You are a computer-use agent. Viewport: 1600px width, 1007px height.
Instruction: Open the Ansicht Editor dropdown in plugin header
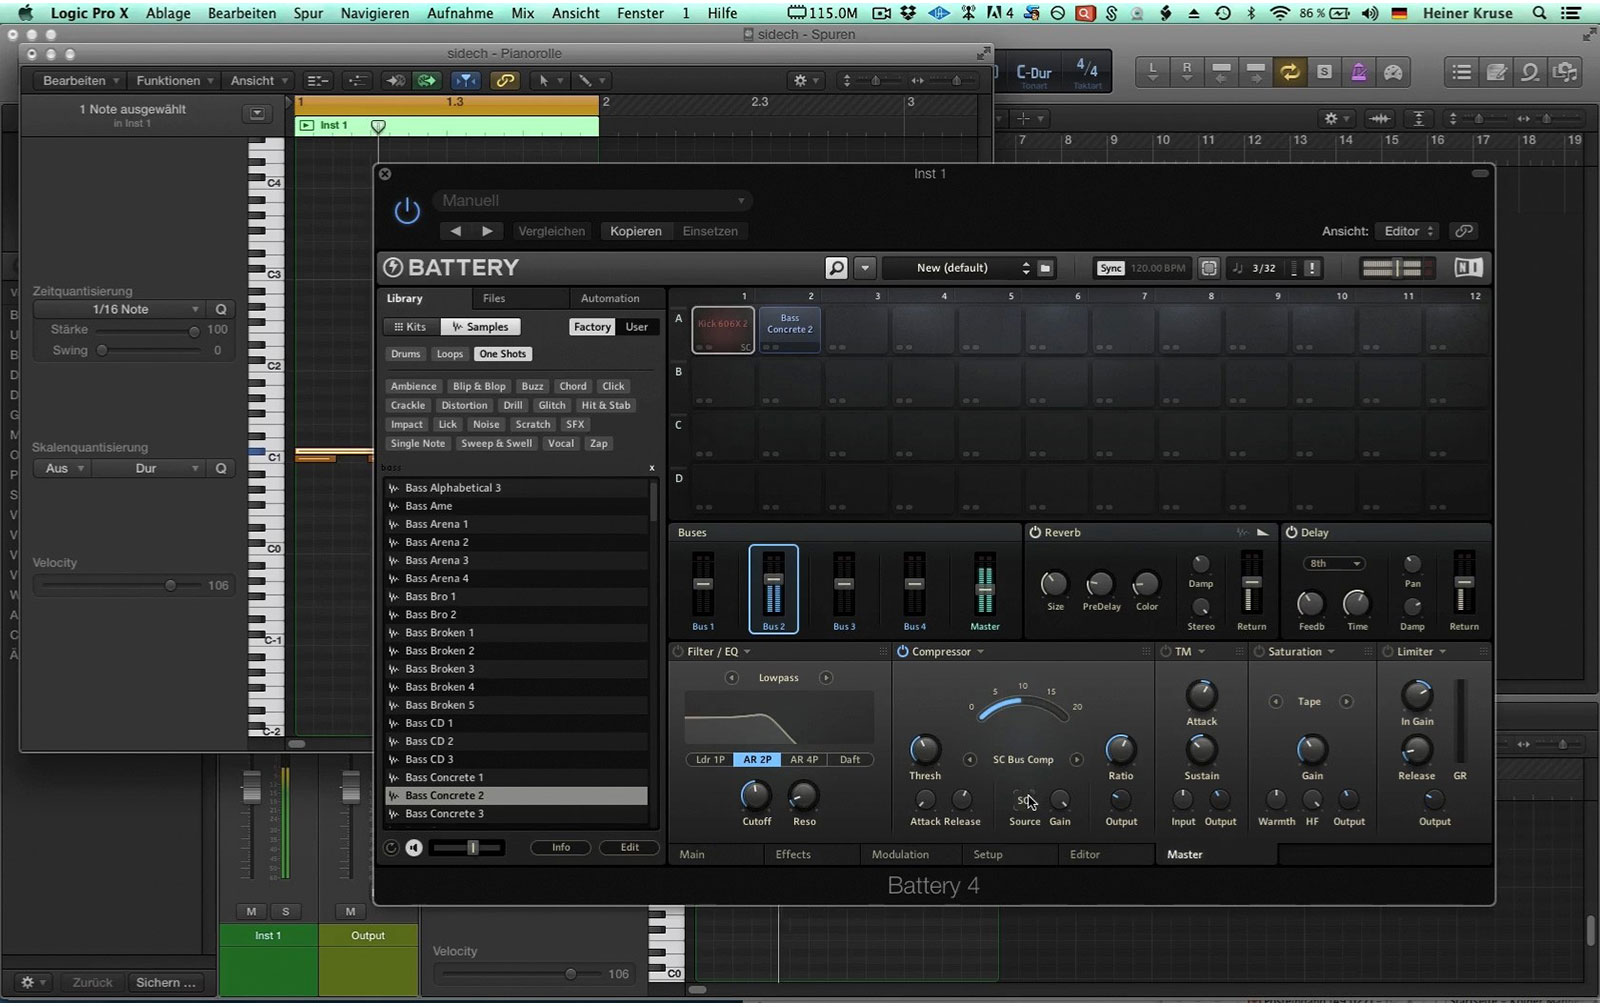click(x=1406, y=231)
